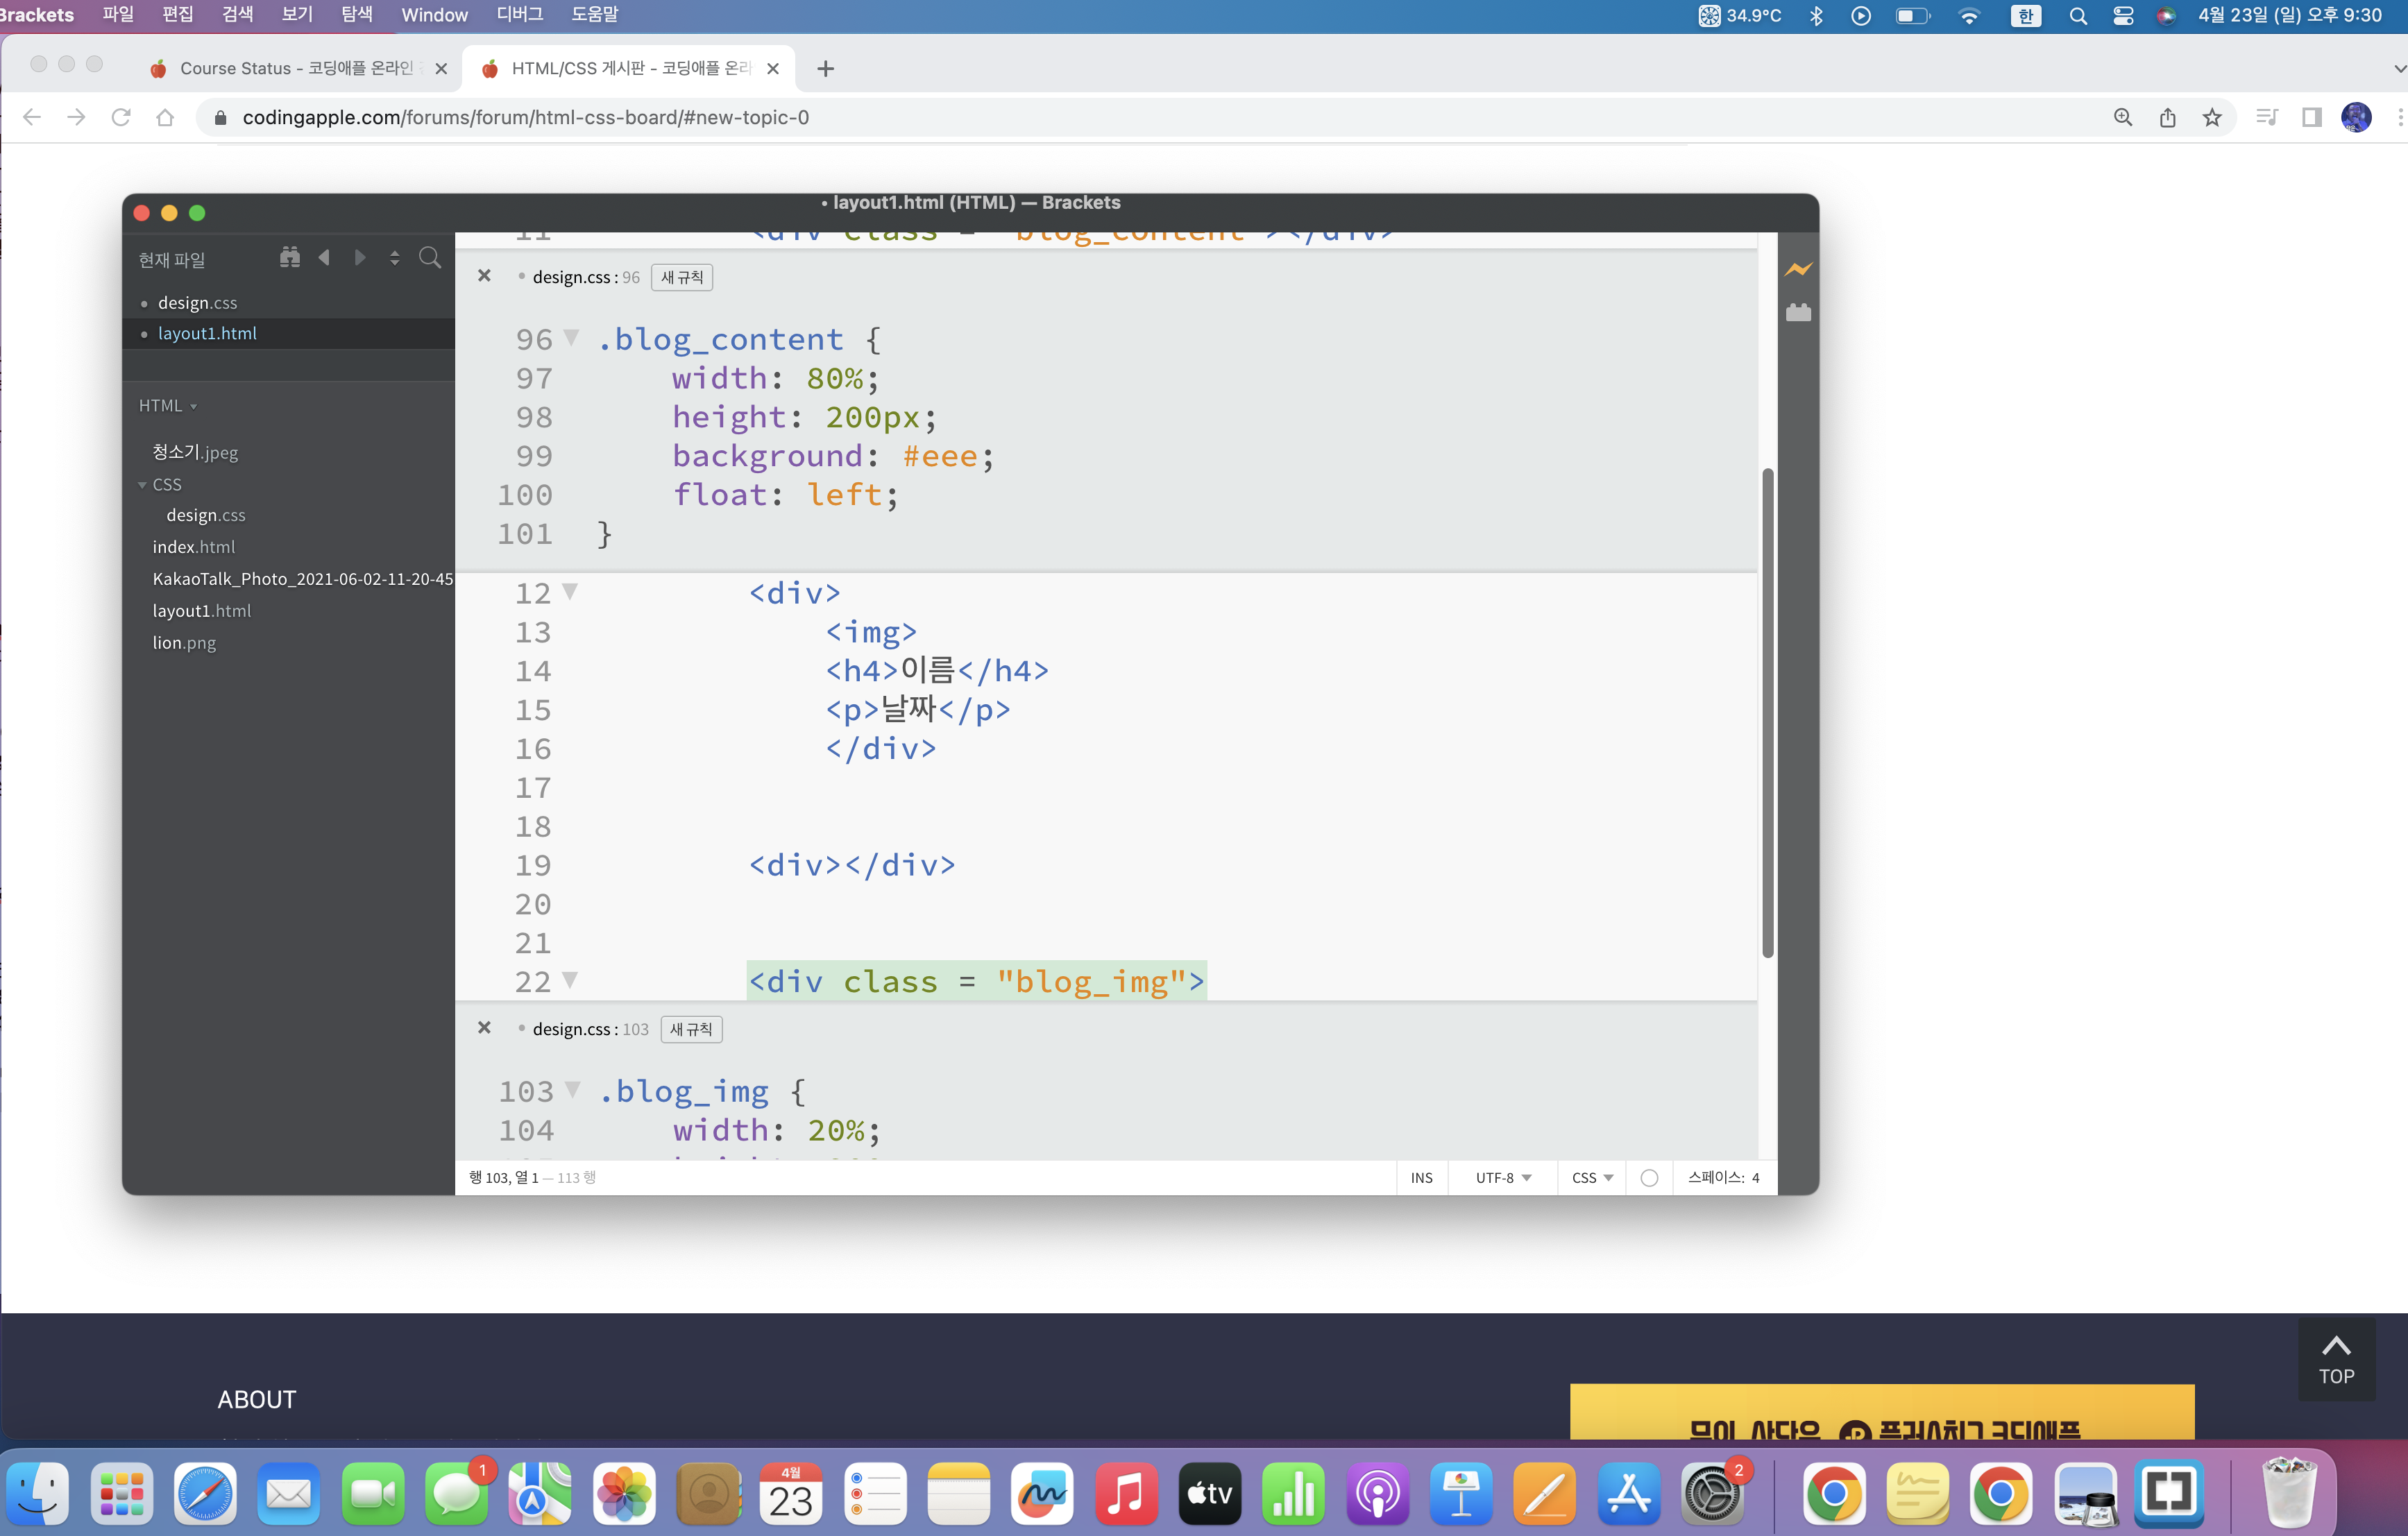Viewport: 2408px width, 1536px height.
Task: Click the yellow banner at page bottom
Action: tap(1882, 1412)
